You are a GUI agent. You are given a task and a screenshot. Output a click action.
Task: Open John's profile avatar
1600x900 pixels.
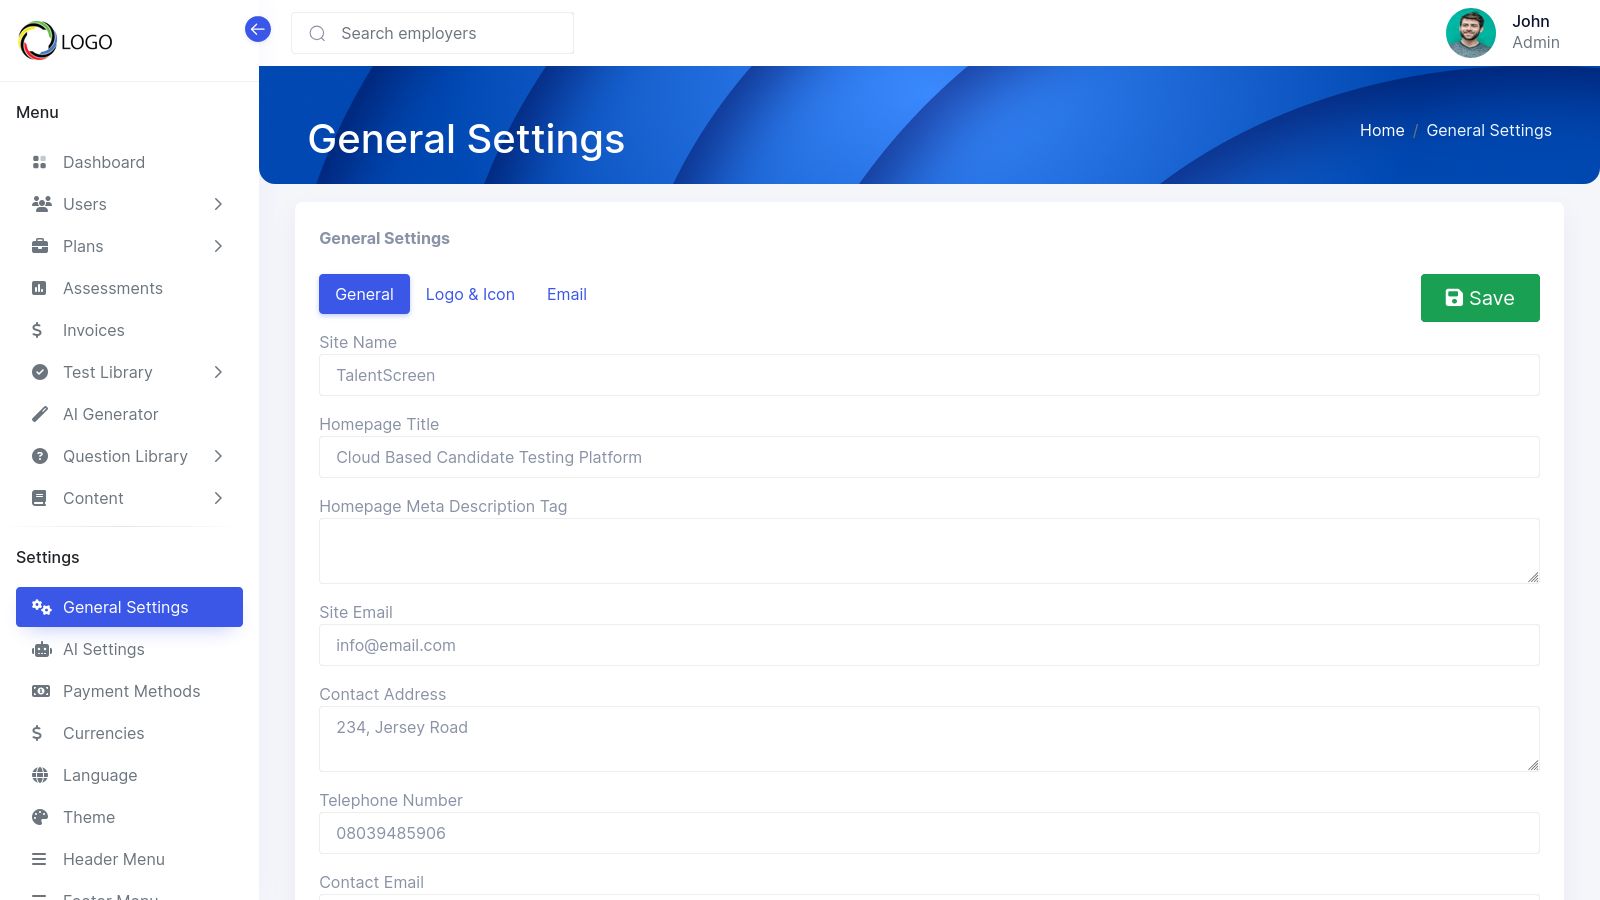(1470, 33)
